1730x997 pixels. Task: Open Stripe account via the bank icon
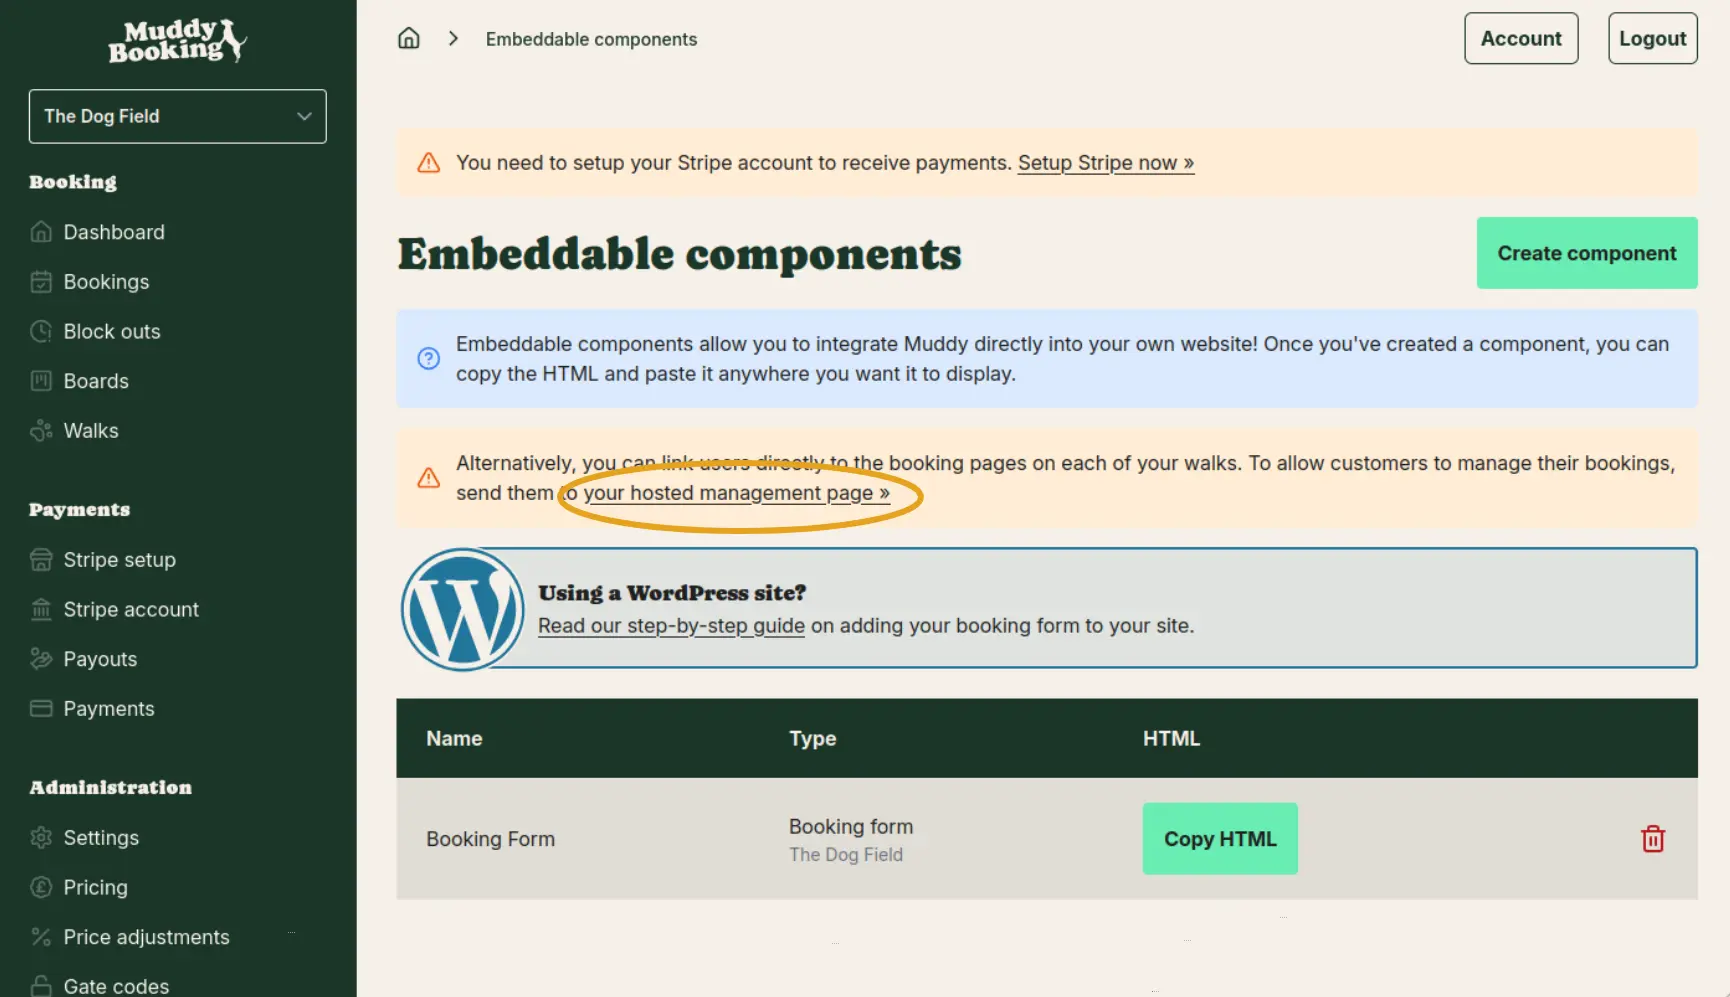41,609
